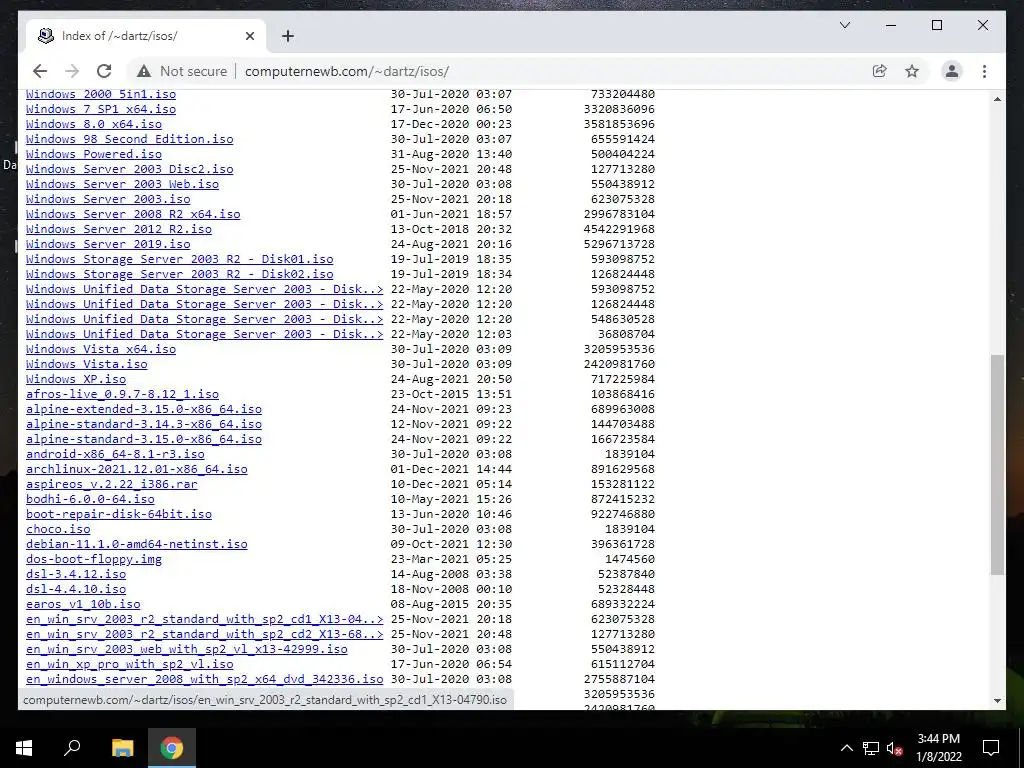Click the address bar URL
This screenshot has width=1024, height=768.
coord(347,71)
